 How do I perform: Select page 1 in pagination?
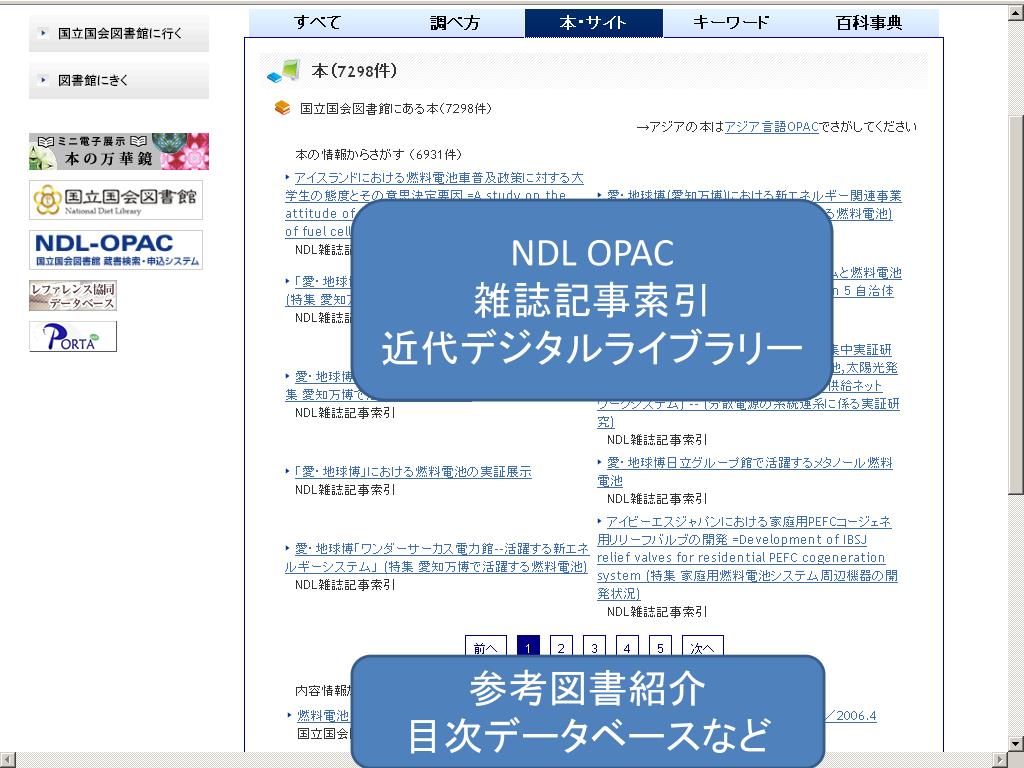click(528, 647)
